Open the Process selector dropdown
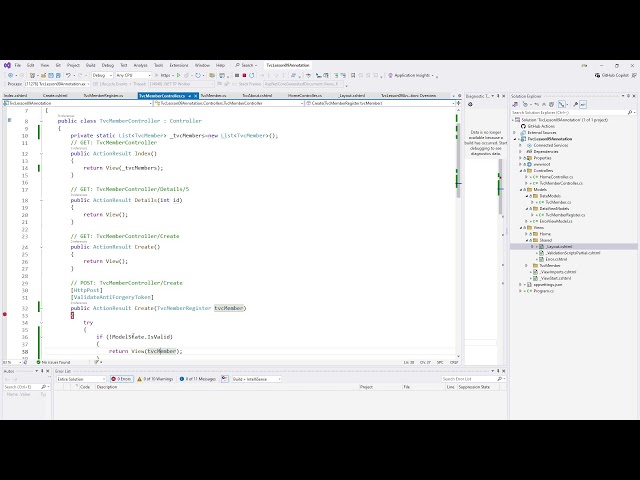The width and height of the screenshot is (640, 480). 57,84
